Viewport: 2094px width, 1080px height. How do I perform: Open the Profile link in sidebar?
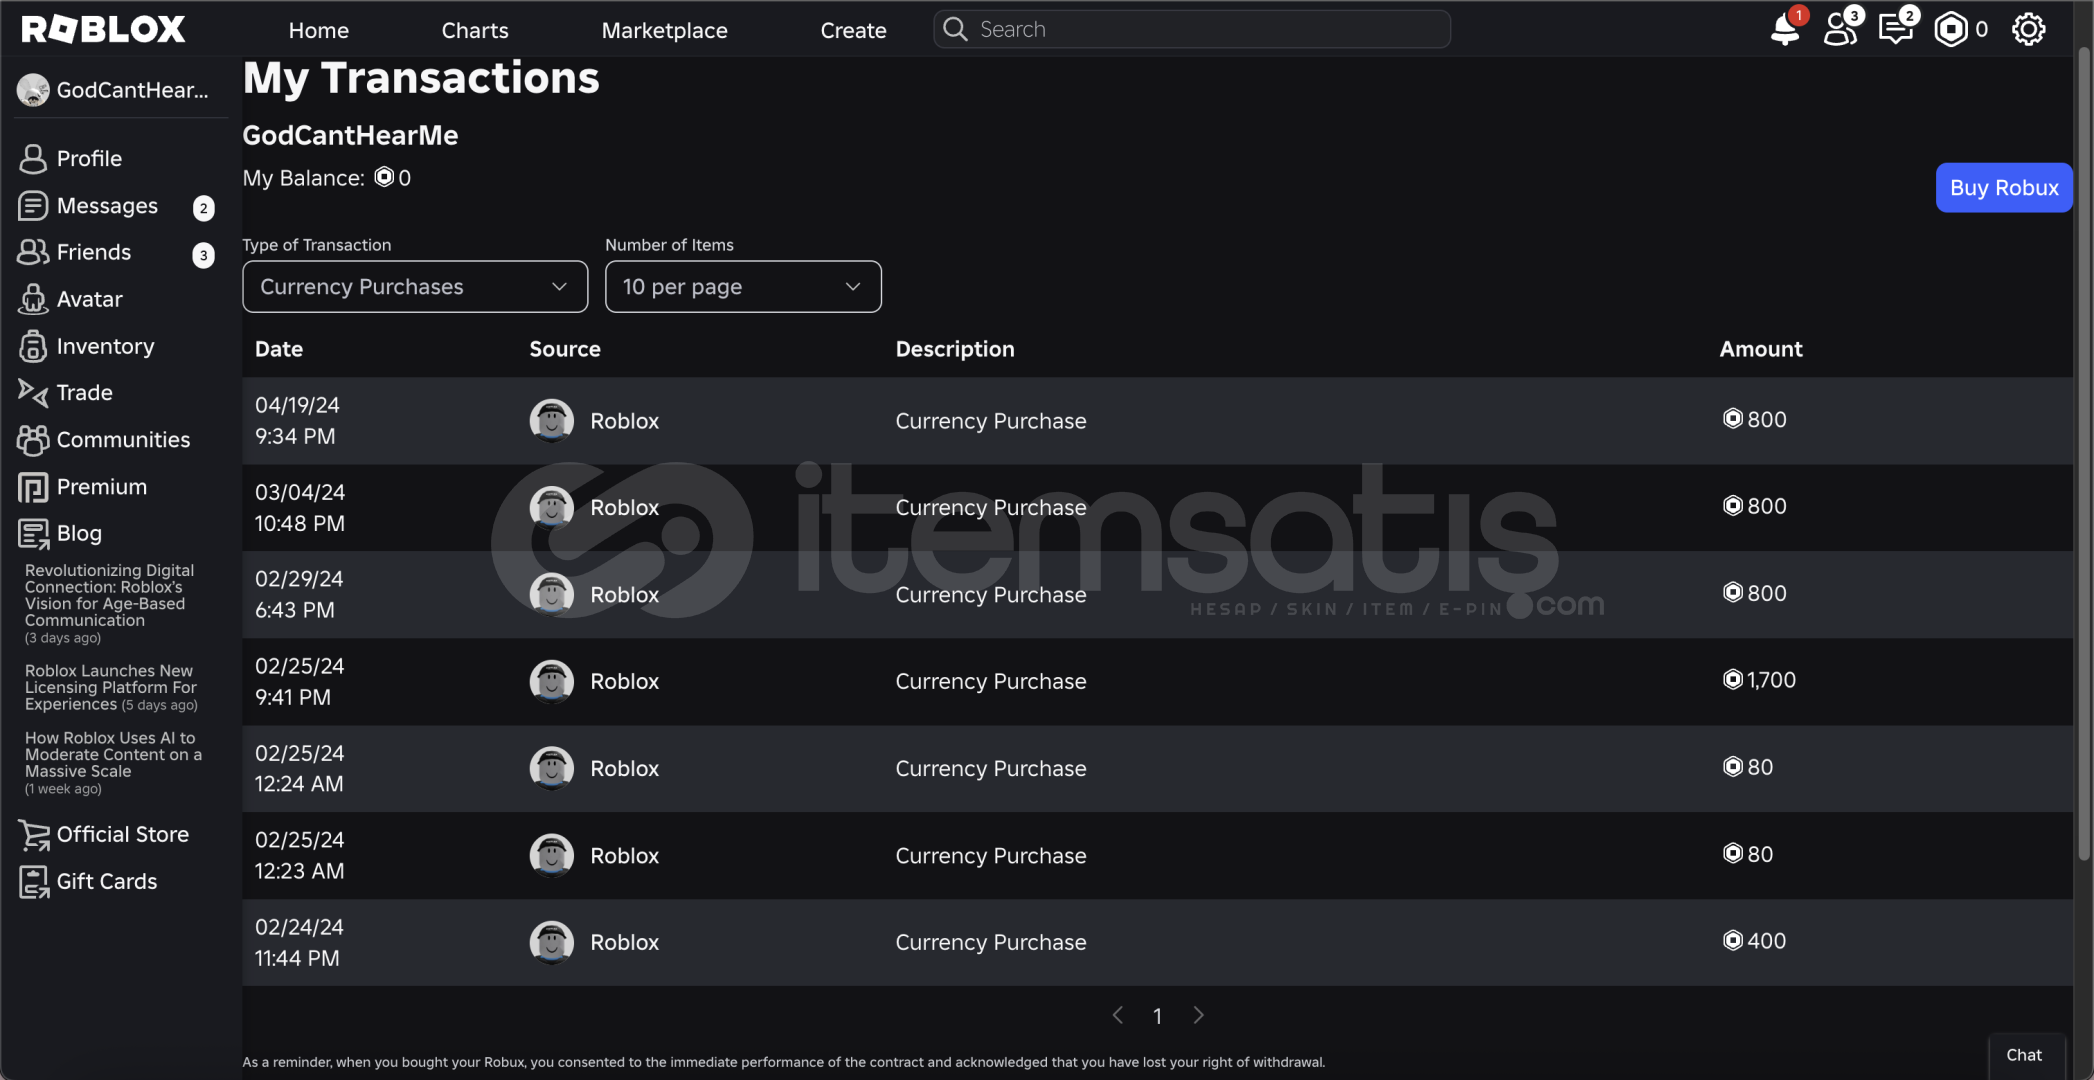[x=89, y=158]
